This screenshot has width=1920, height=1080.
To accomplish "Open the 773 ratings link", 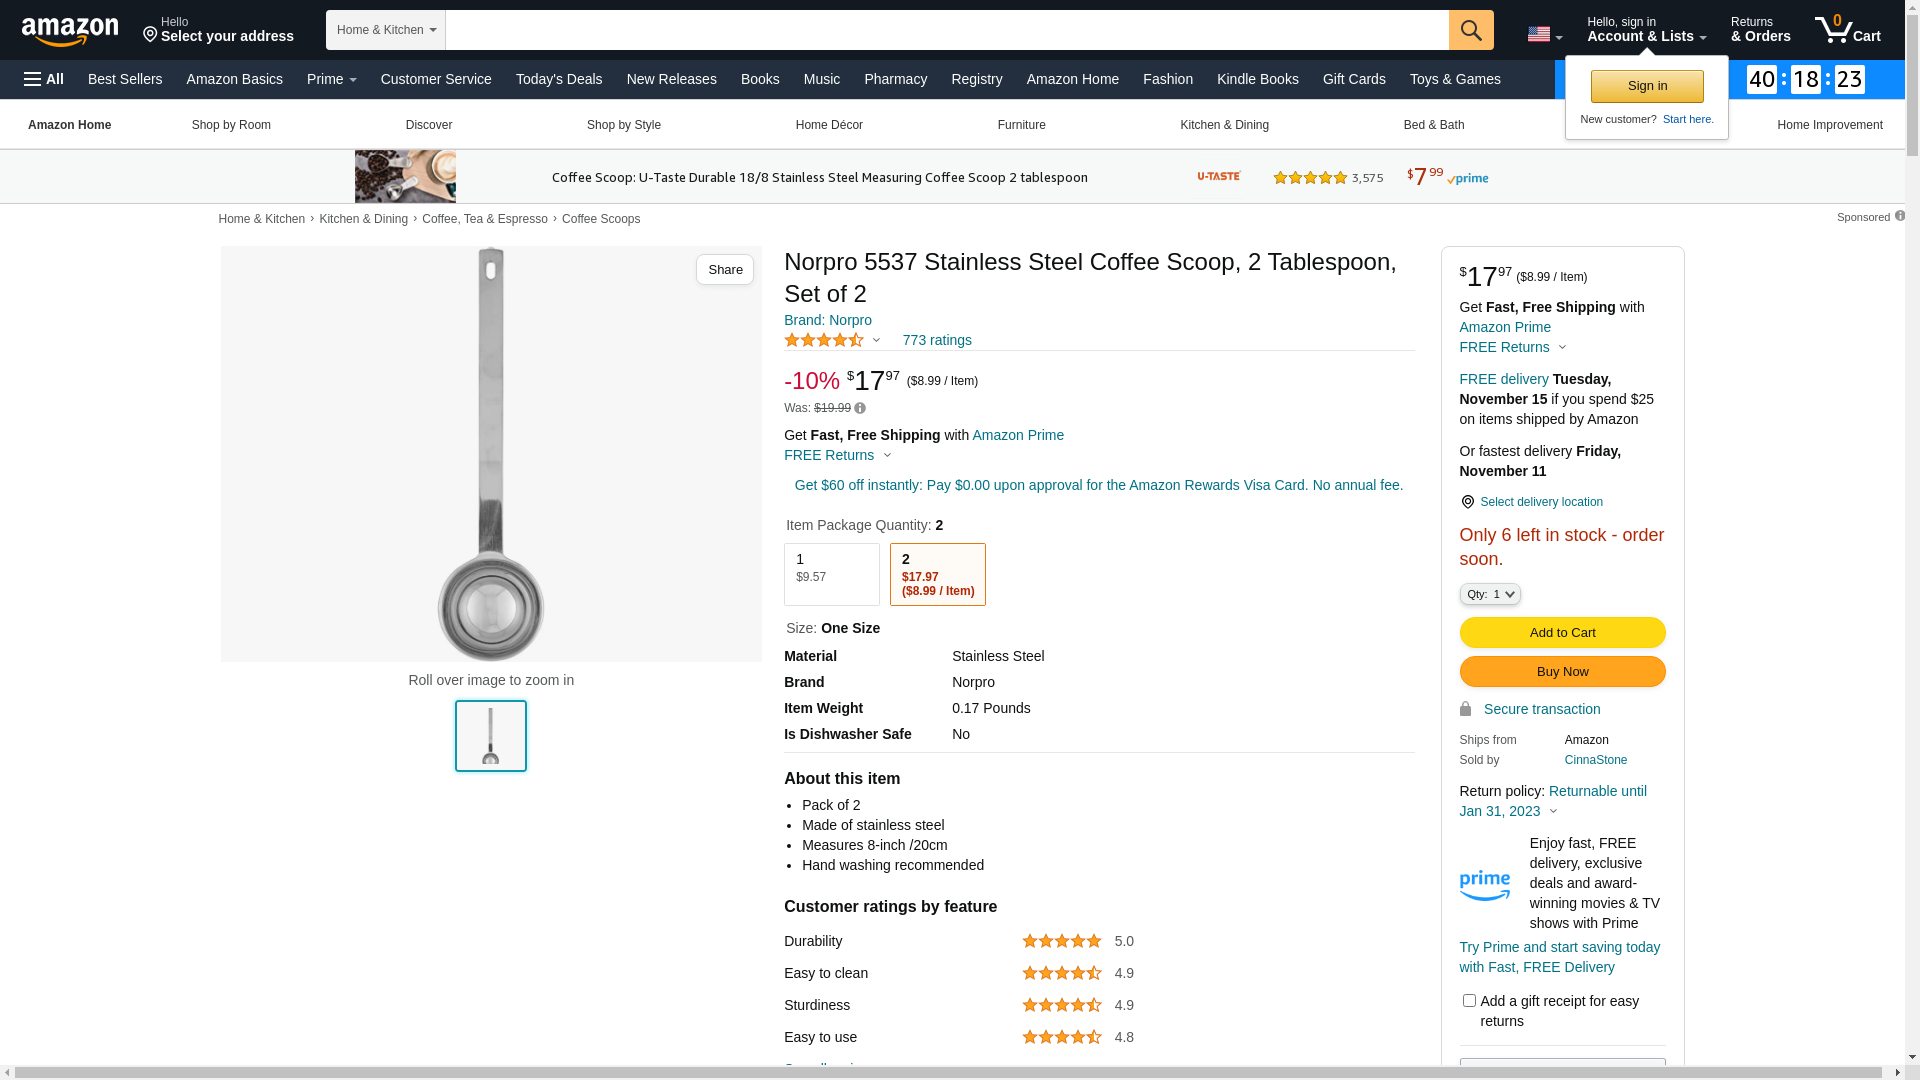I will [x=937, y=340].
